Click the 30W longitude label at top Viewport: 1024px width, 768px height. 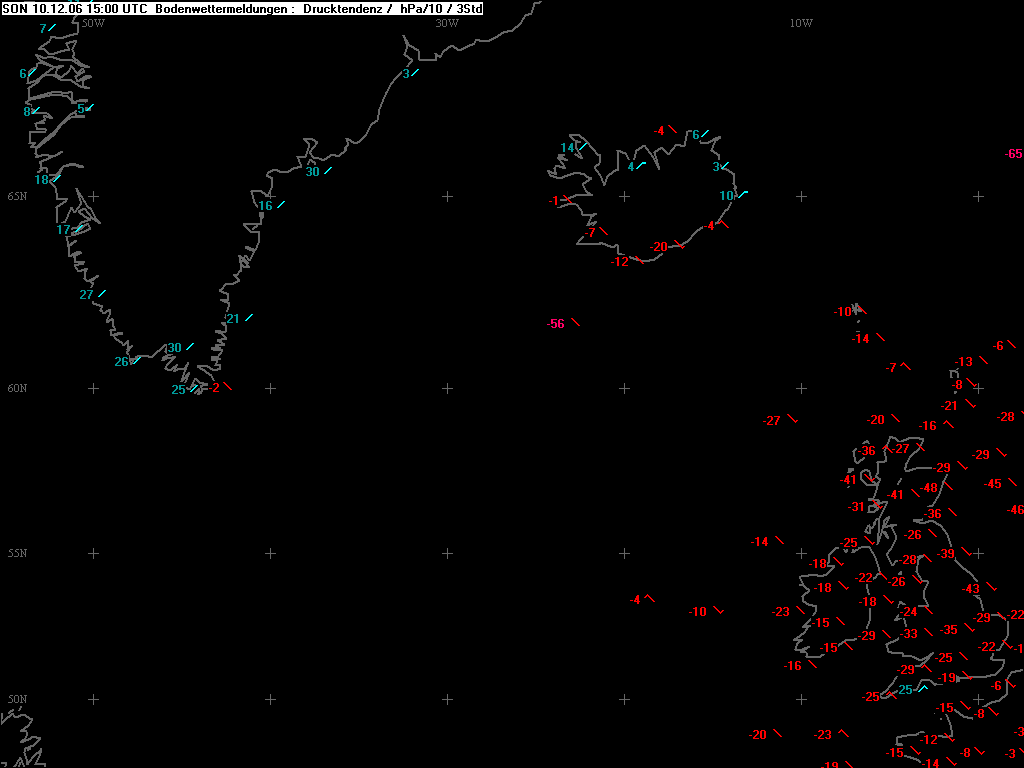click(x=447, y=24)
